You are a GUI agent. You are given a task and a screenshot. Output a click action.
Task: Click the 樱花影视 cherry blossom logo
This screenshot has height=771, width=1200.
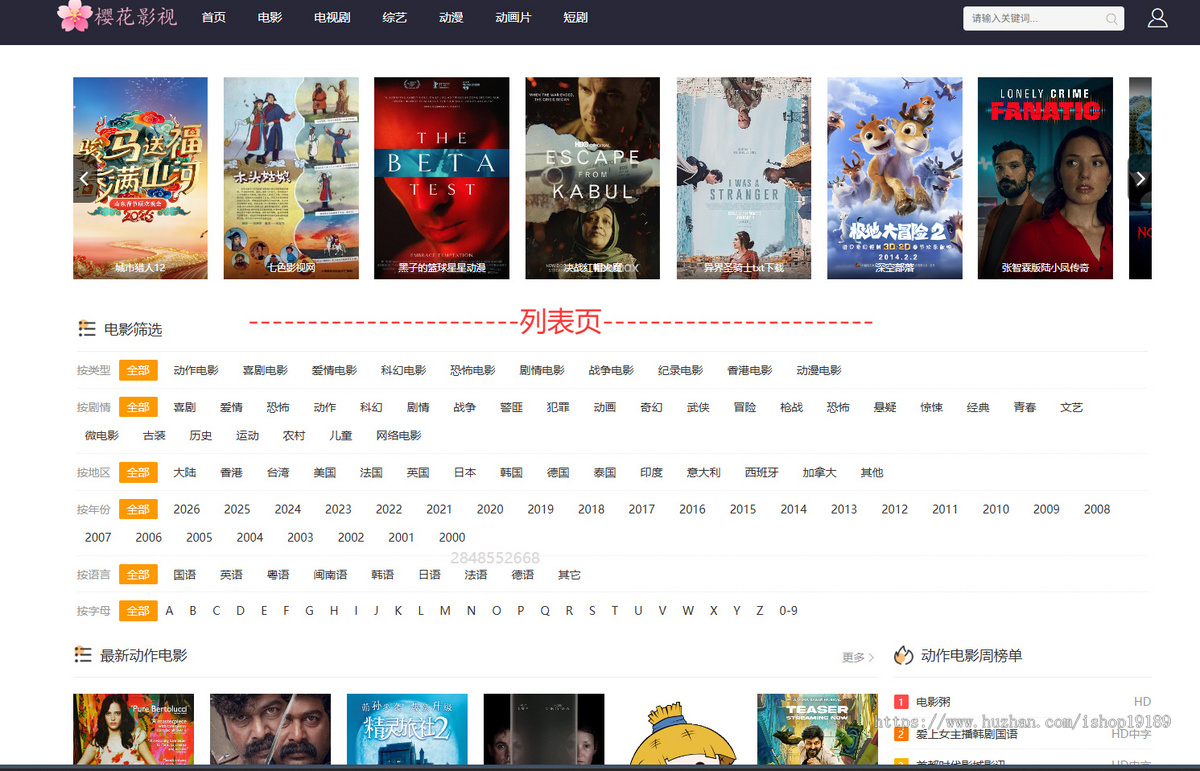pyautogui.click(x=117, y=16)
